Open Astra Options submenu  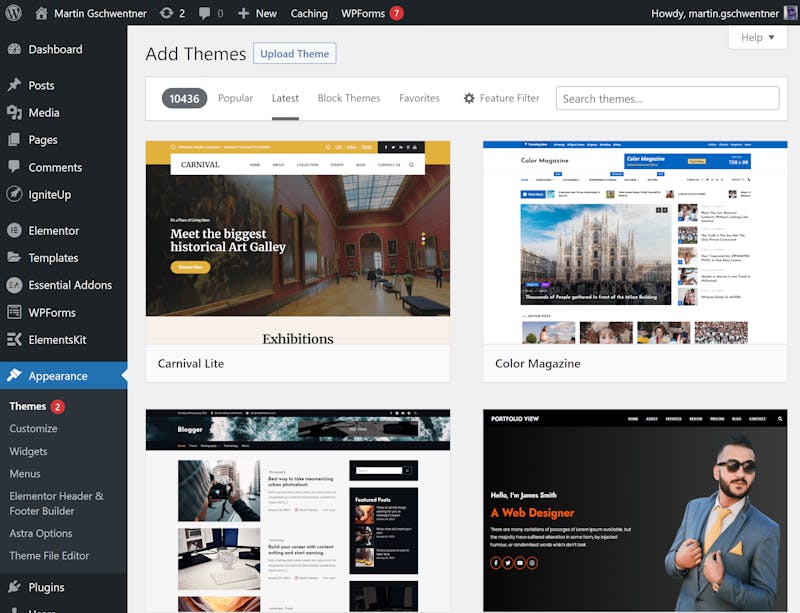(40, 533)
